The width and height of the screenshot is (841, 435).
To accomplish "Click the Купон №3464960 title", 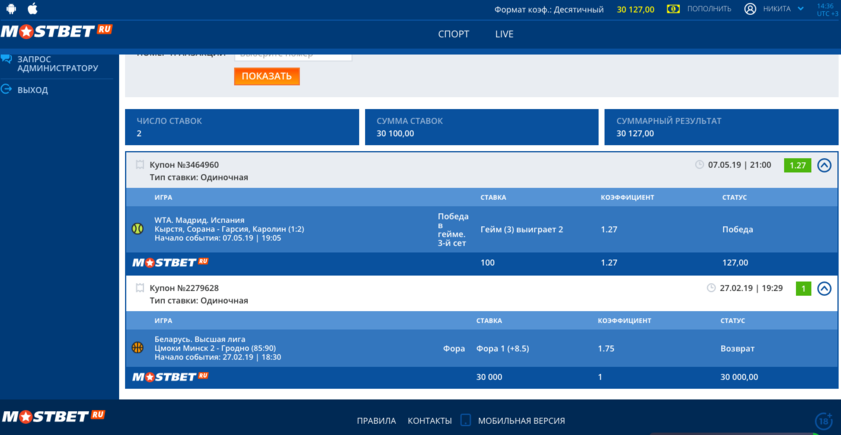I will point(184,165).
